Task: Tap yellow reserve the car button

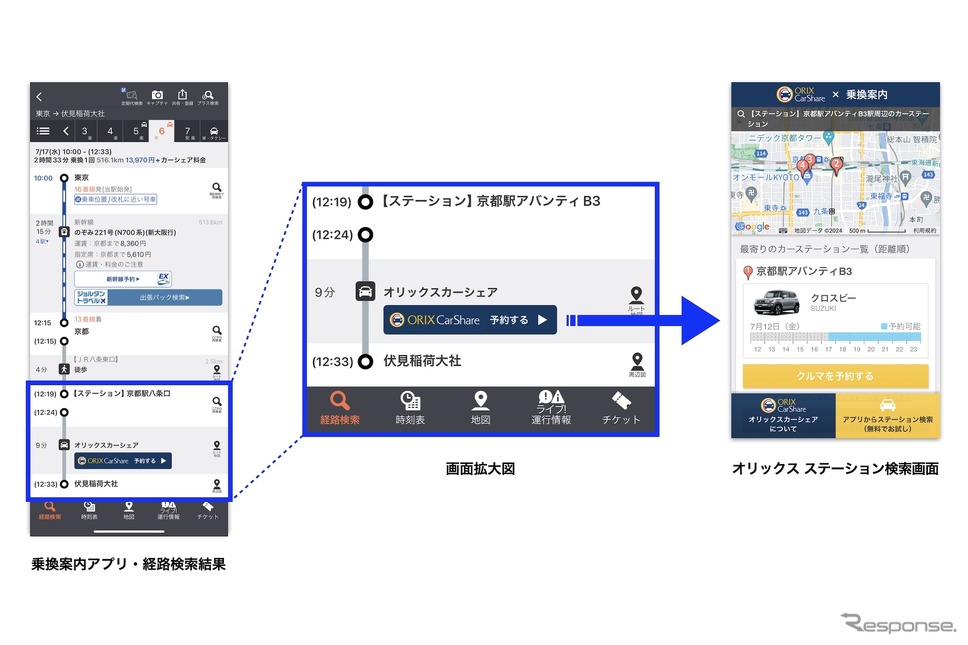Action: pos(835,376)
